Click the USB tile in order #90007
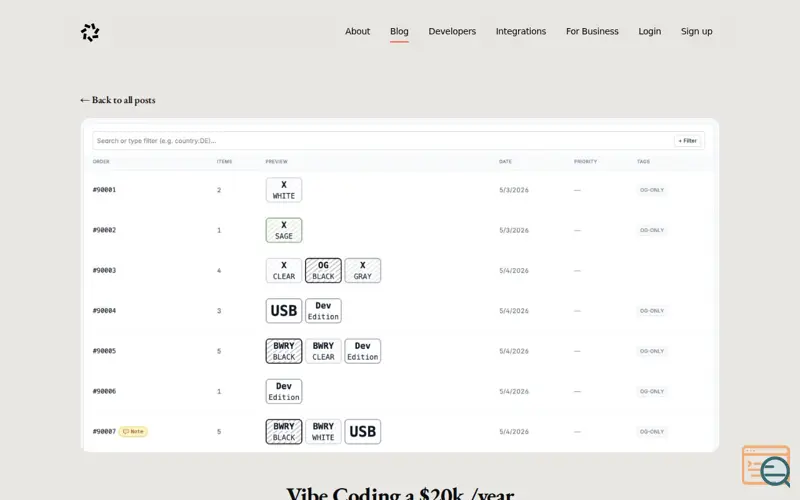The width and height of the screenshot is (800, 500). point(363,432)
